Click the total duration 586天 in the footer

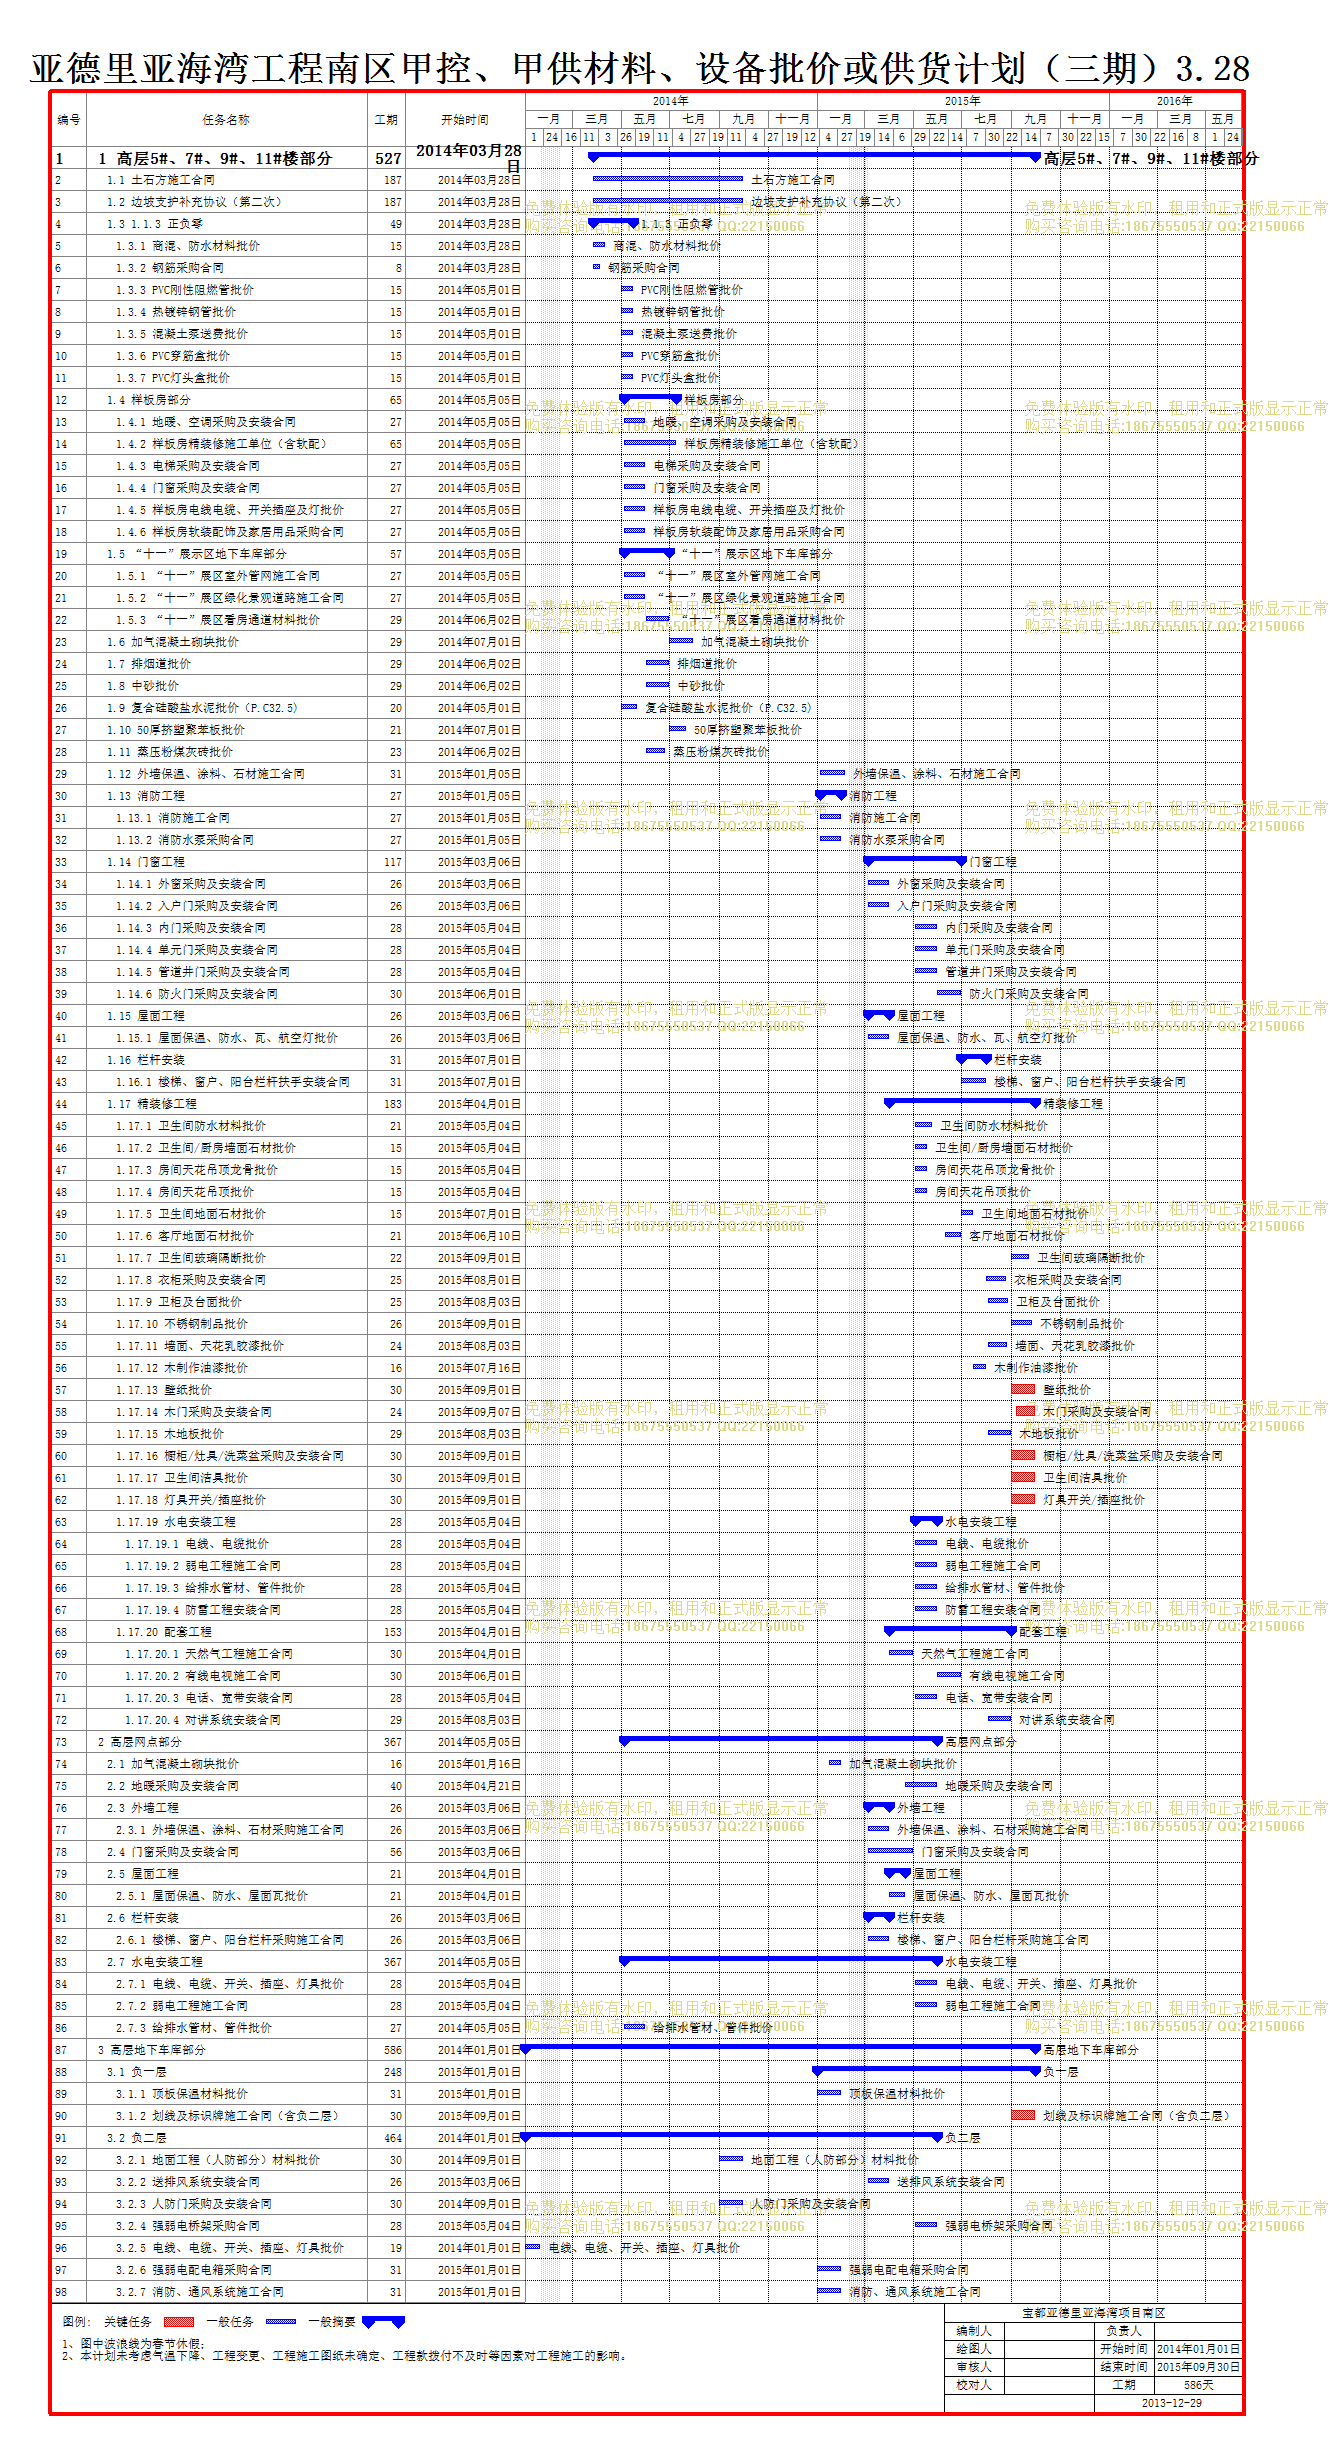click(x=1198, y=2385)
